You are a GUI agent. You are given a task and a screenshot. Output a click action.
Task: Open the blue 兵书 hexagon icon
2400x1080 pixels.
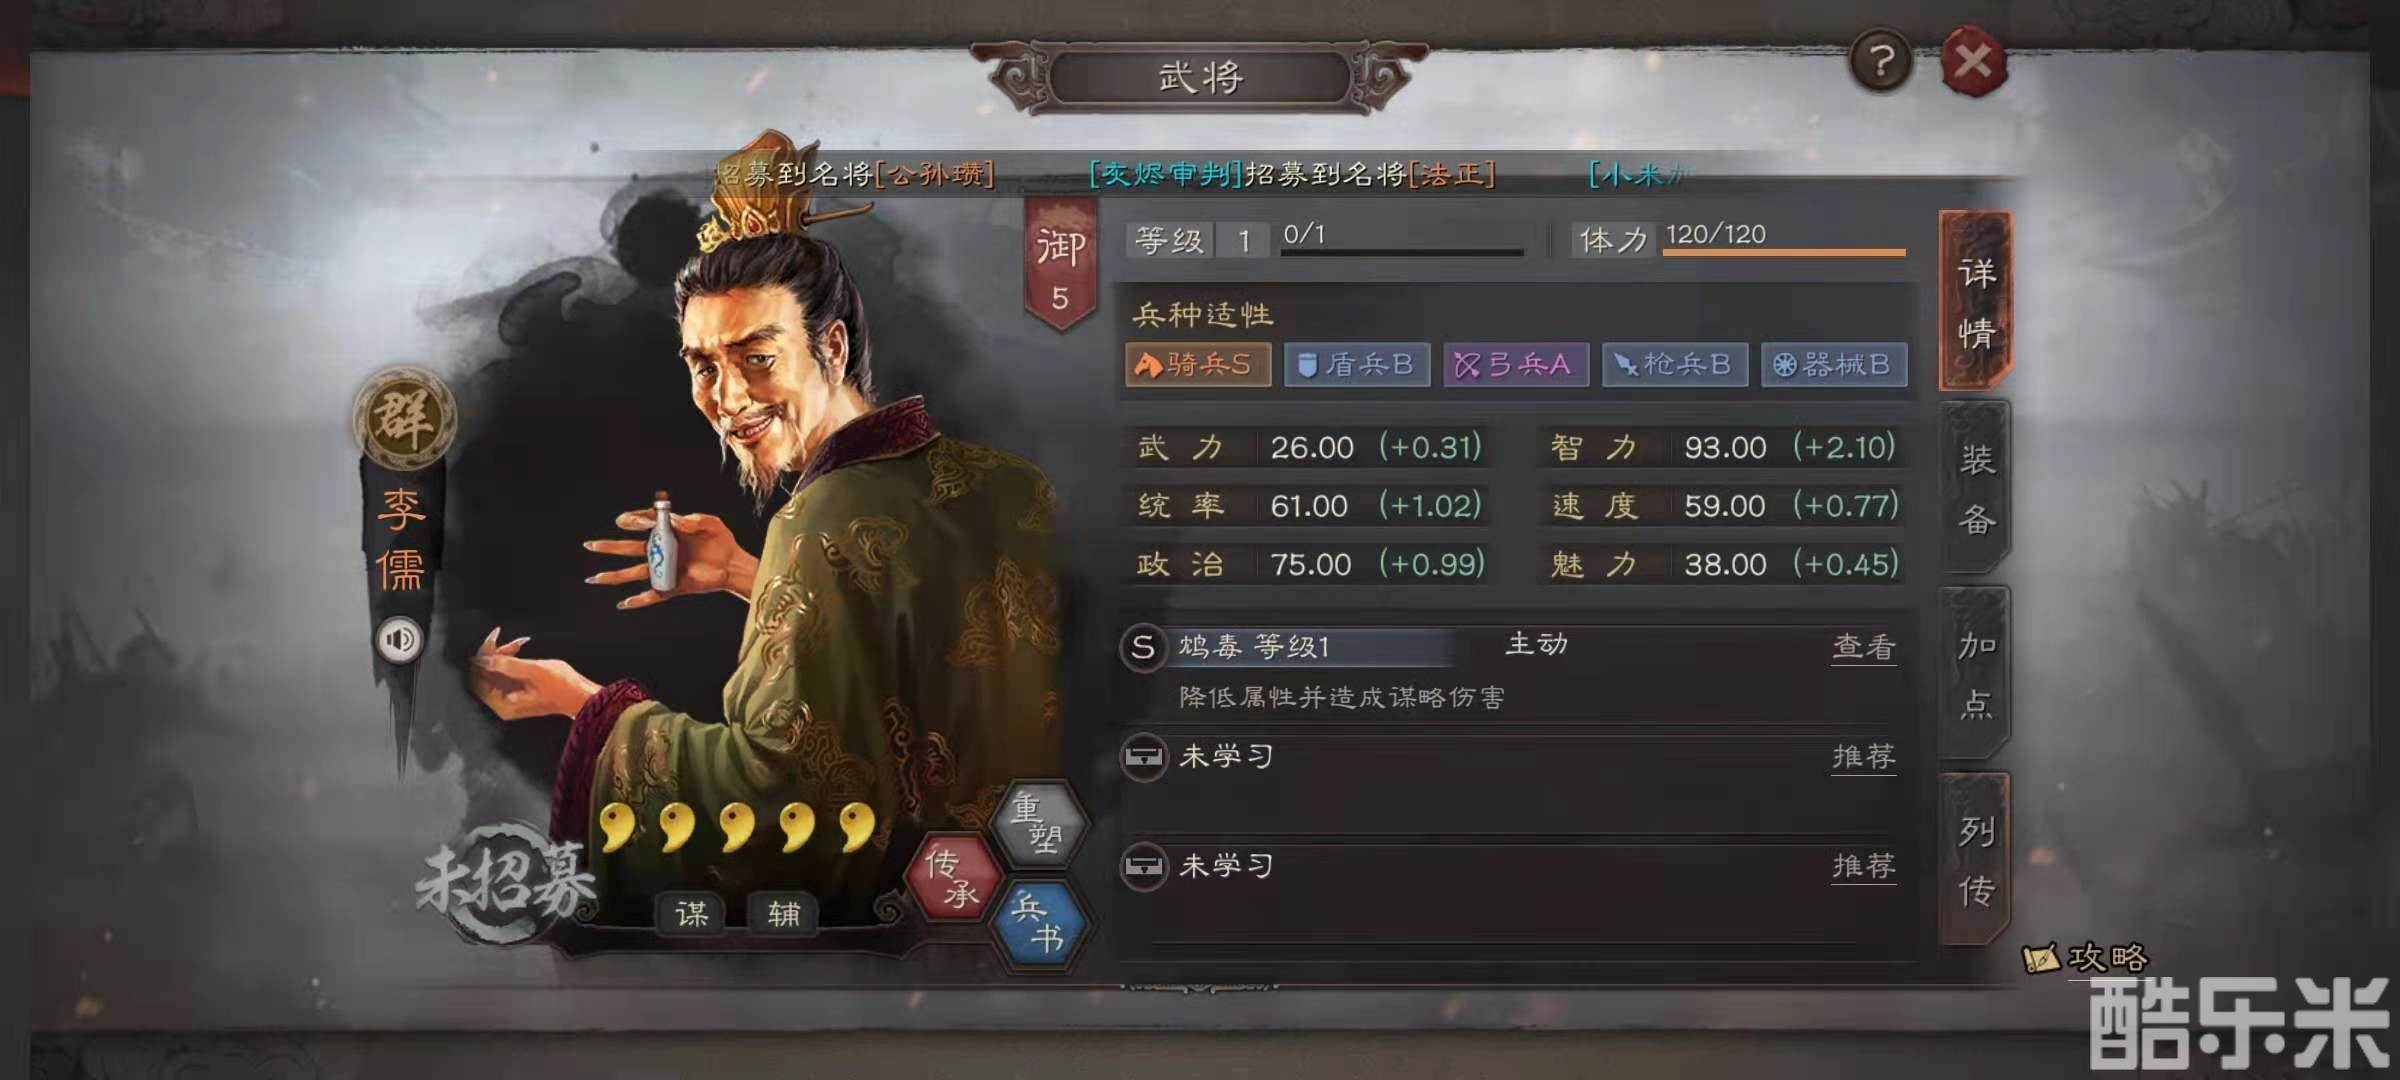click(1038, 923)
